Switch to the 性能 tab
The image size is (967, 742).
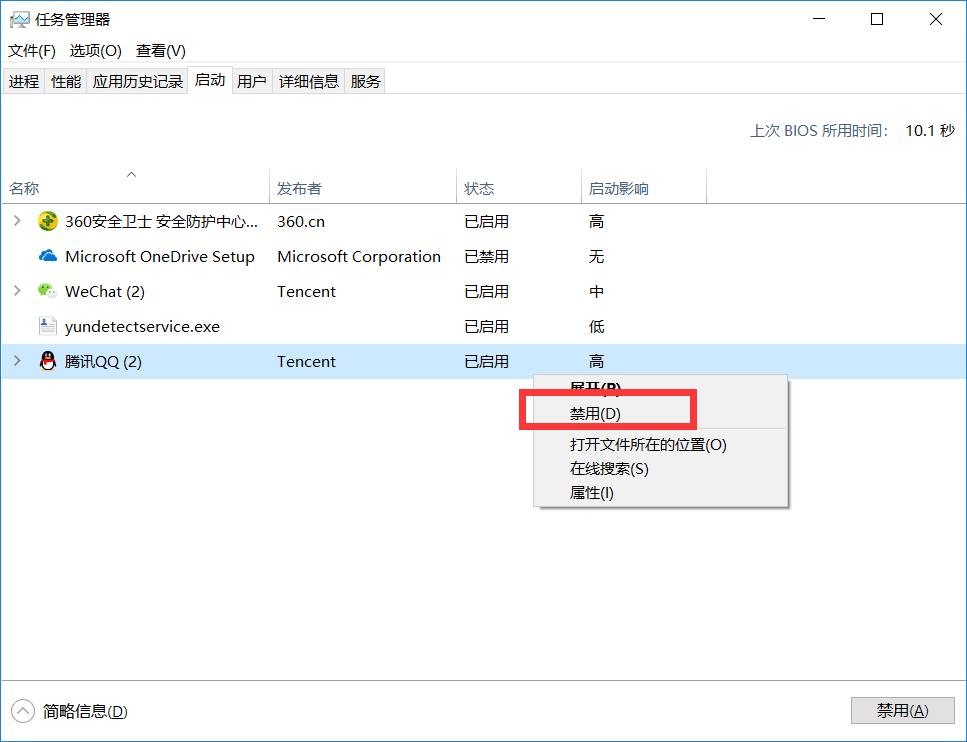(x=65, y=81)
